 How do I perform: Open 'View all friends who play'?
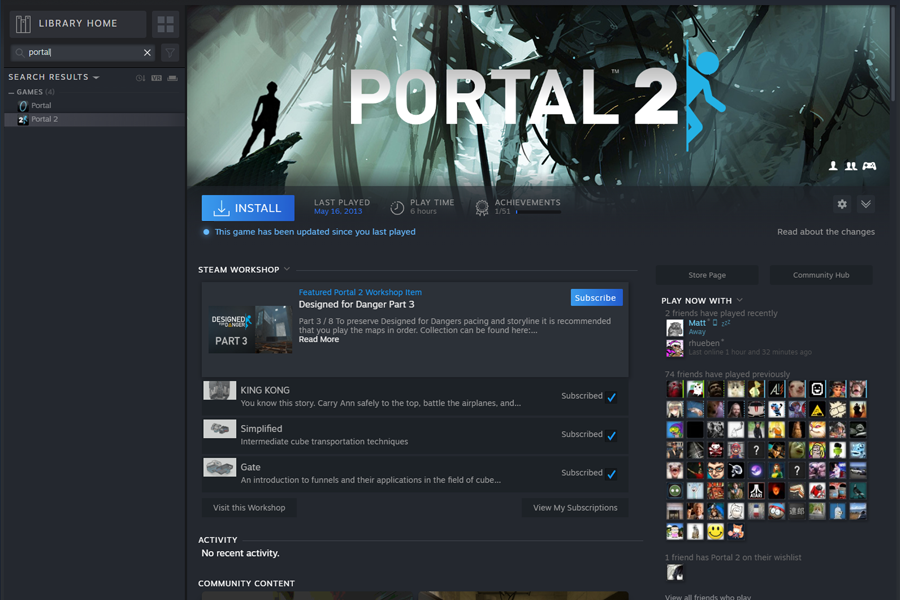[708, 597]
